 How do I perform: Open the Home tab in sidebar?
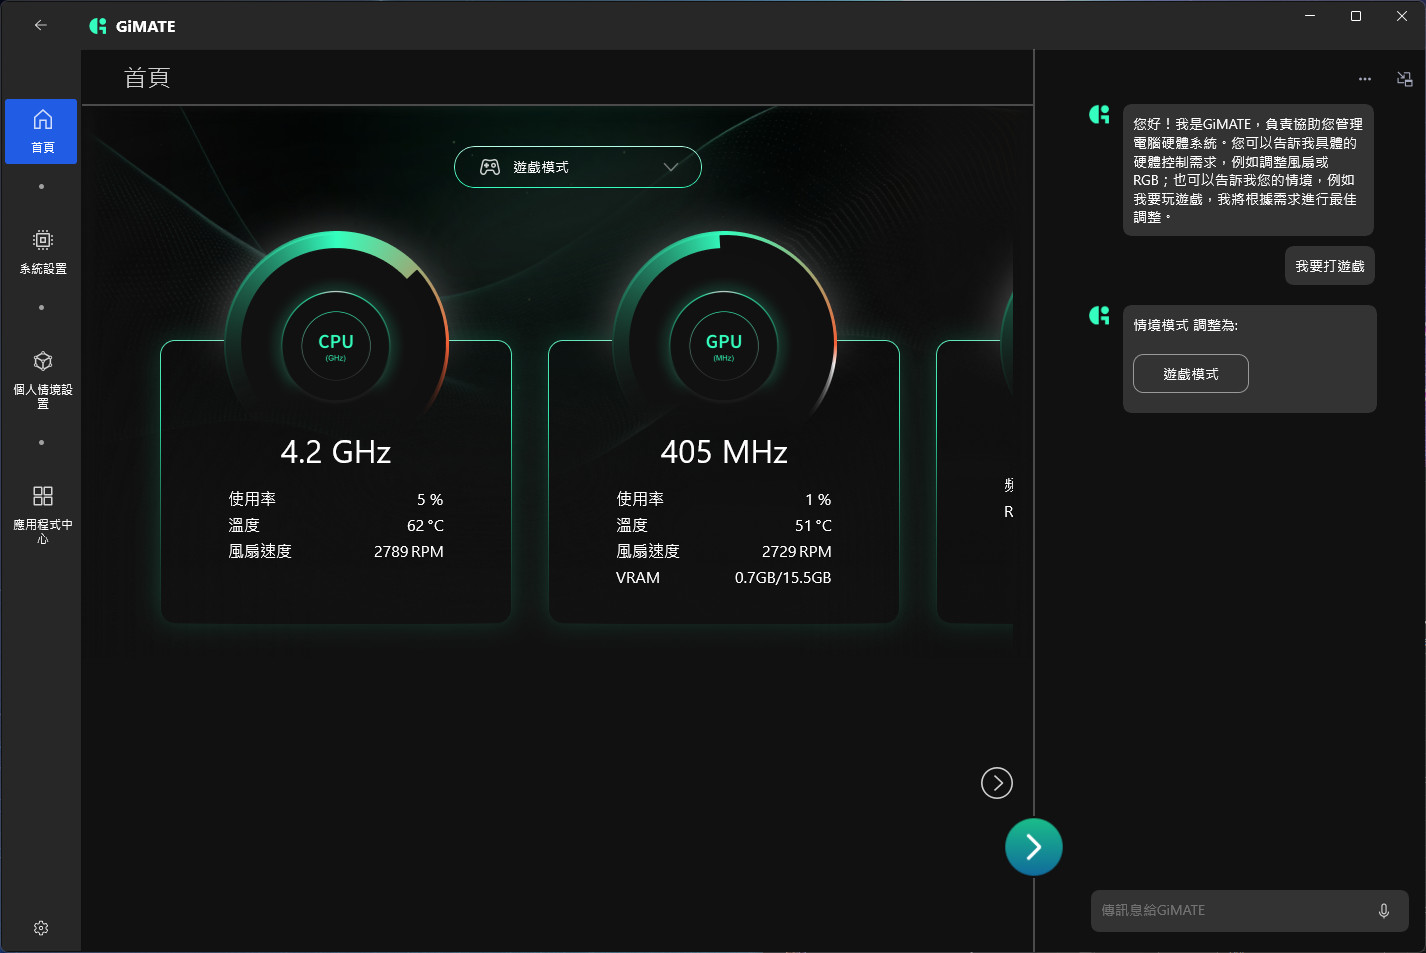tap(41, 131)
